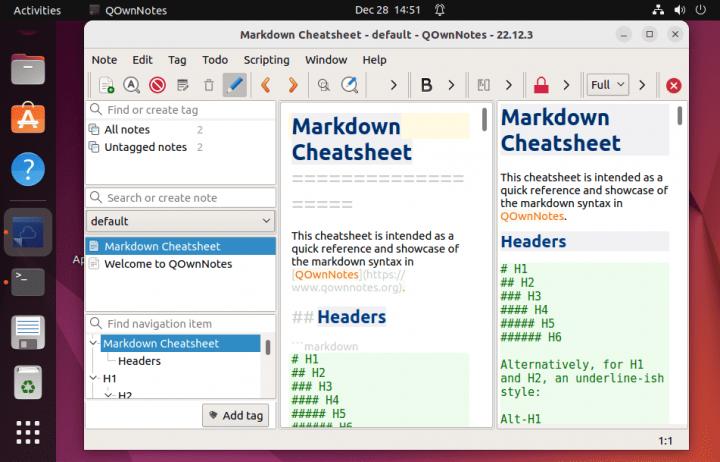This screenshot has width=720, height=462.
Task: Collapse the H1 navigation tree item
Action: point(94,379)
